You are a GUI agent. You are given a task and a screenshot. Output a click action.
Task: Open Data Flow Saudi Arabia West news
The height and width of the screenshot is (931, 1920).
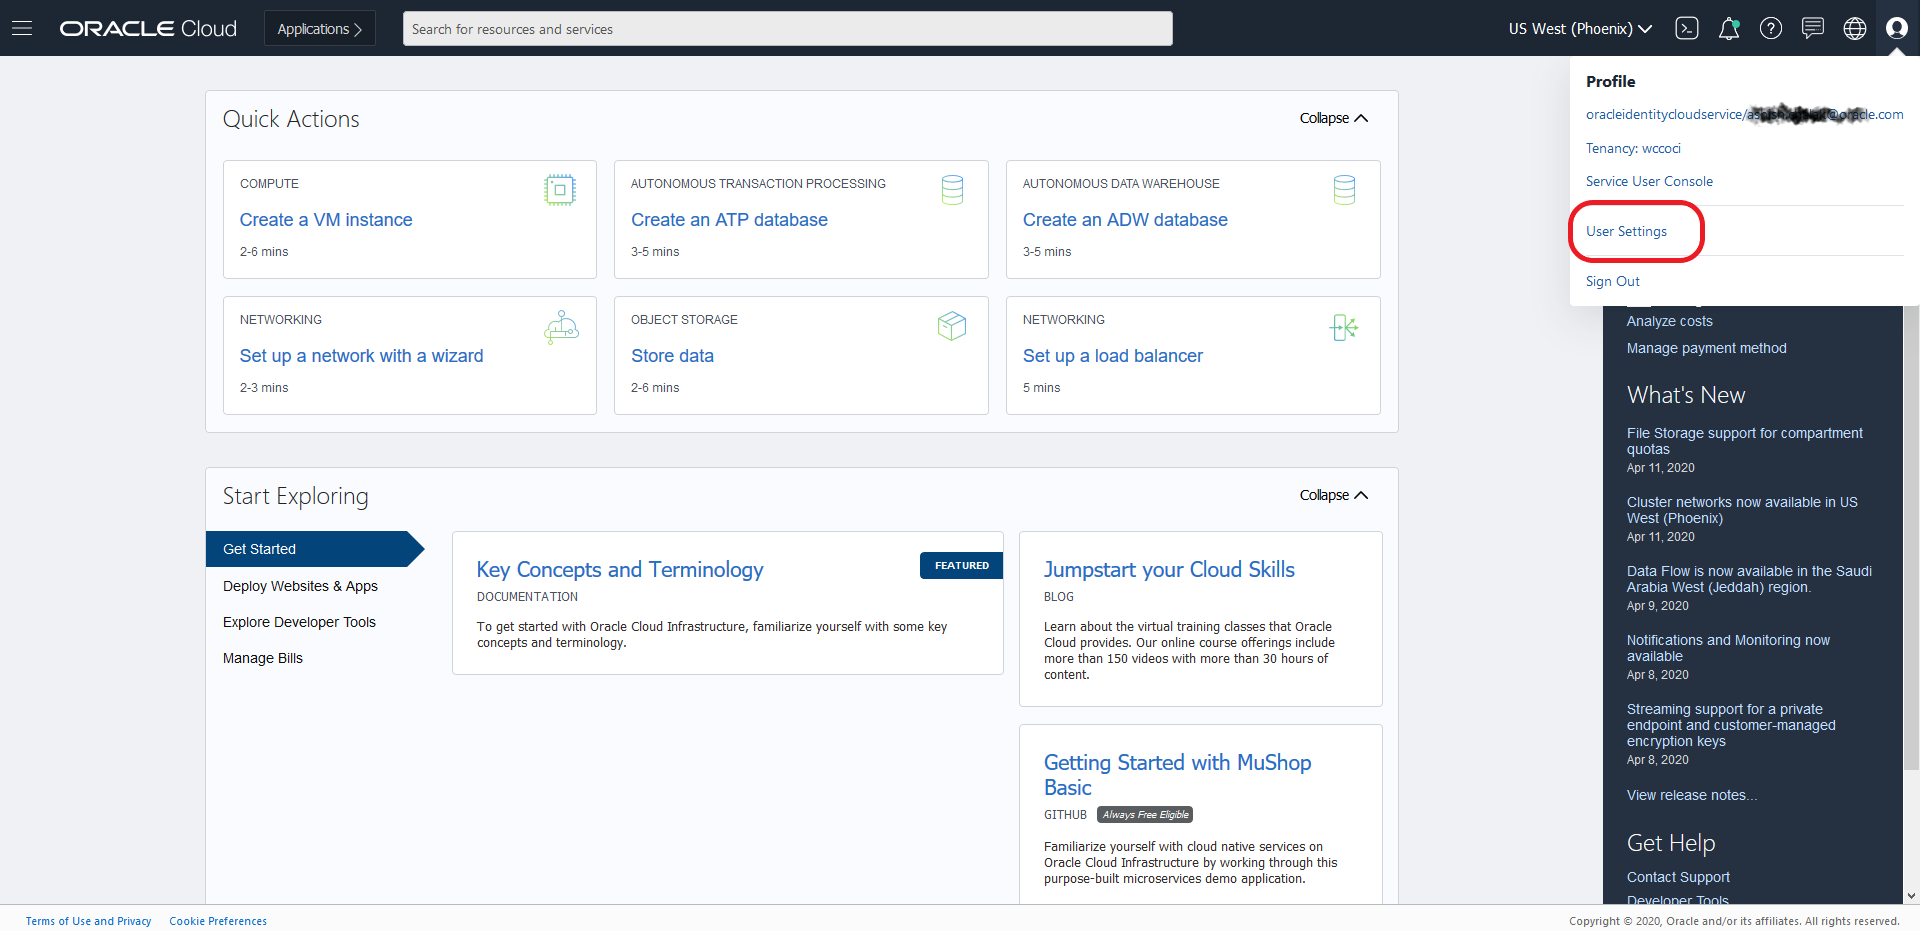(1749, 579)
